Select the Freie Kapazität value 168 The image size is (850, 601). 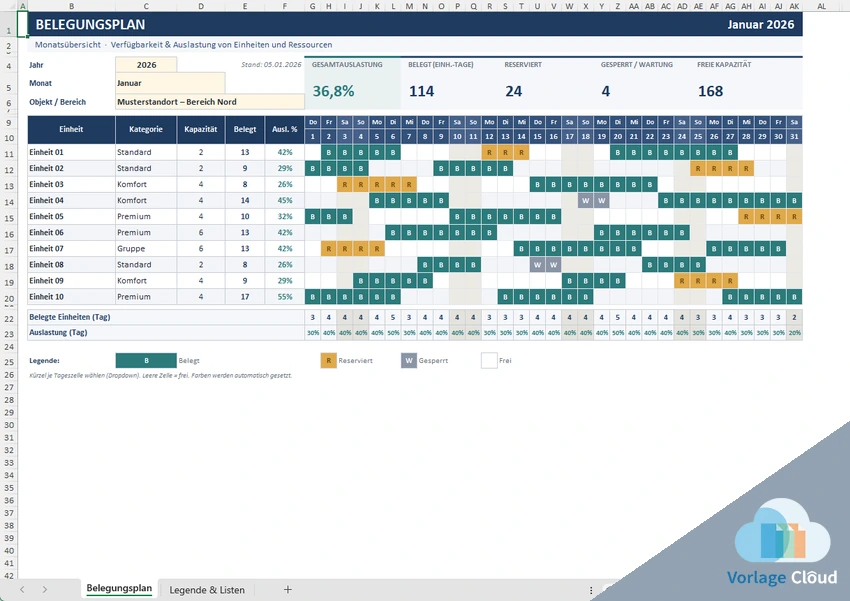710,91
